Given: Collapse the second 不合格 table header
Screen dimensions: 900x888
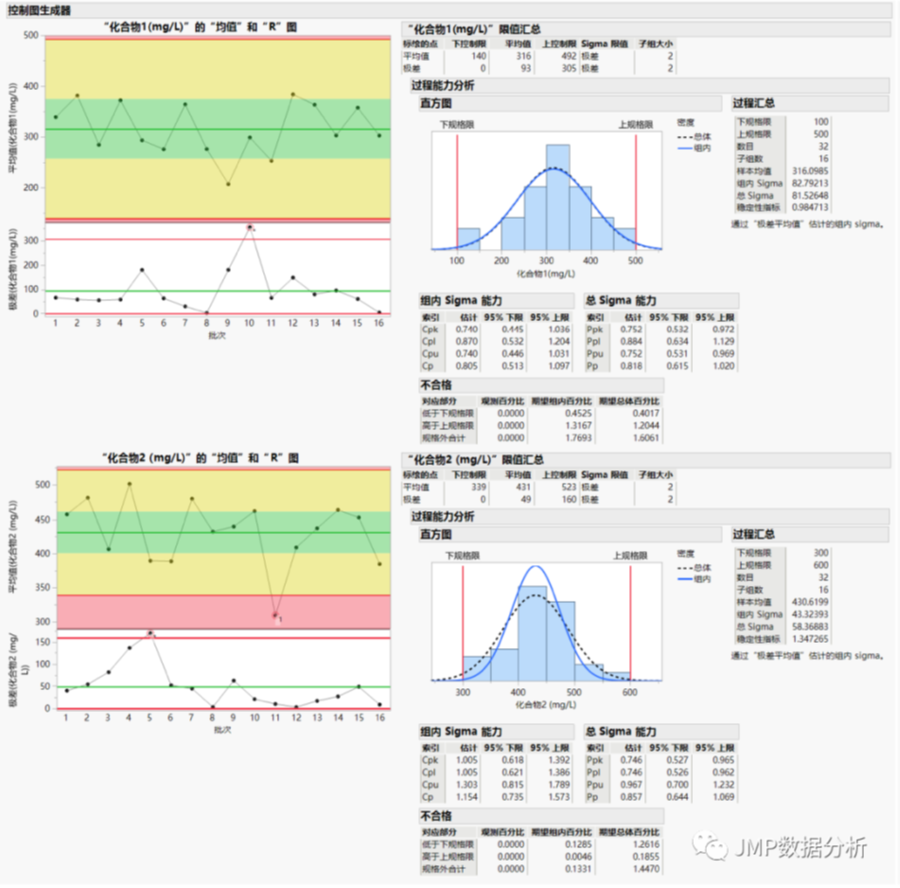Looking at the screenshot, I should pos(541,816).
